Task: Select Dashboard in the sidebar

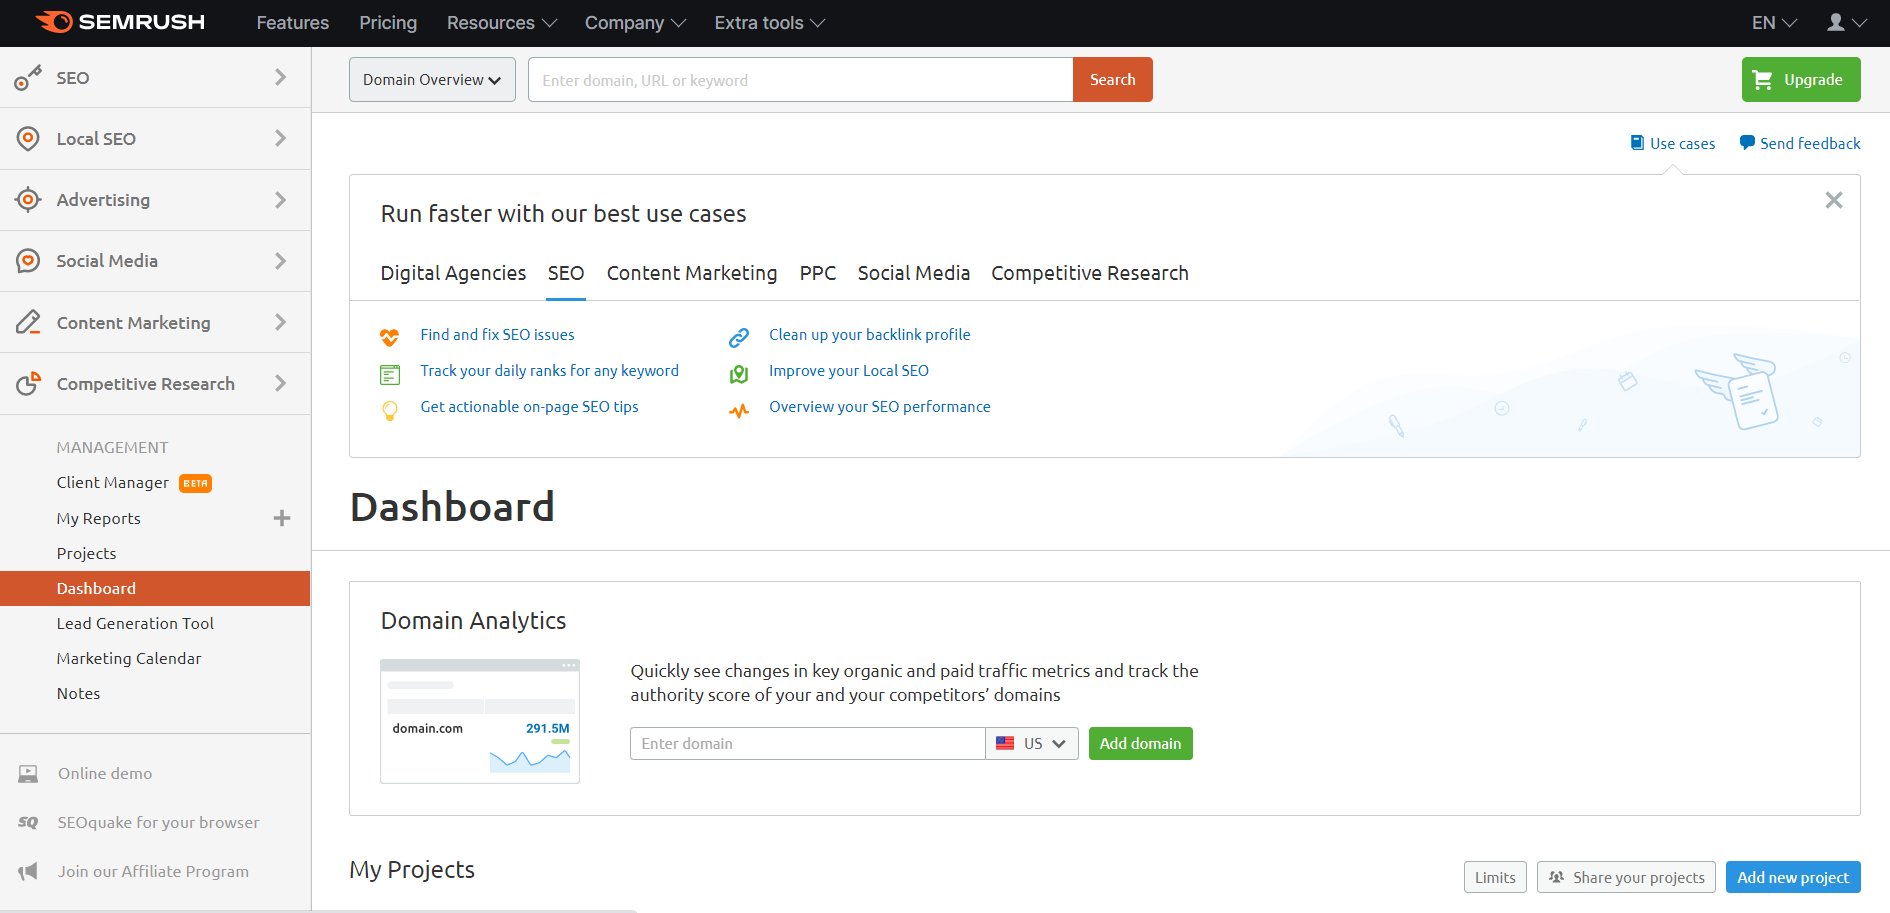Action: (x=155, y=588)
